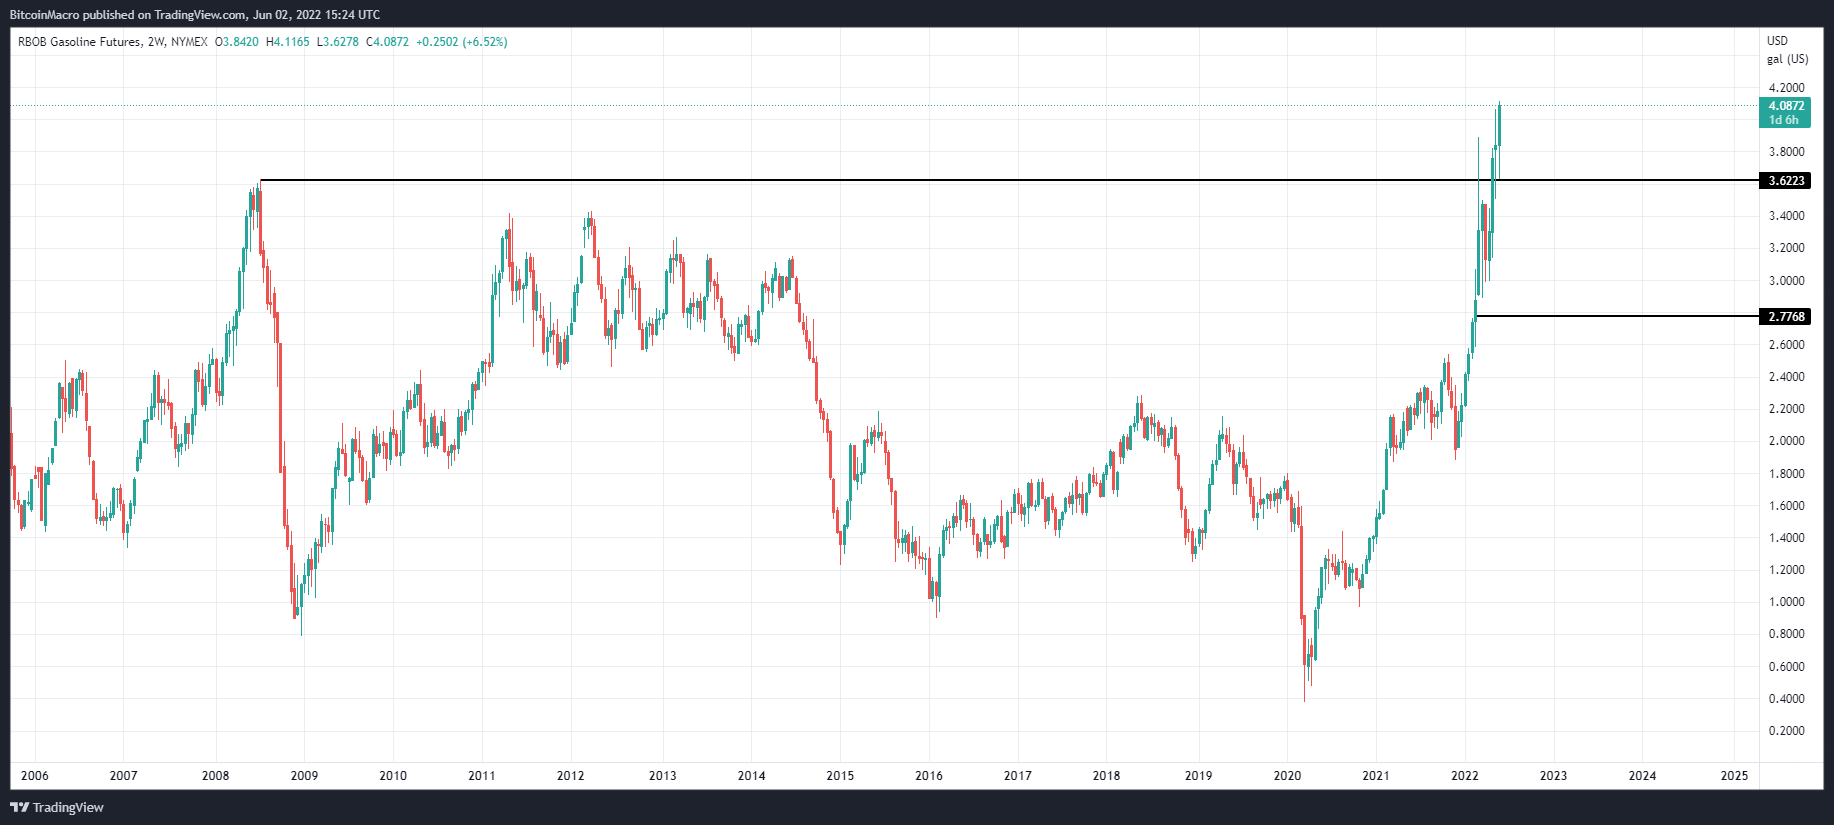This screenshot has width=1834, height=825.
Task: Click the 2010 label on the time axis
Action: (393, 776)
